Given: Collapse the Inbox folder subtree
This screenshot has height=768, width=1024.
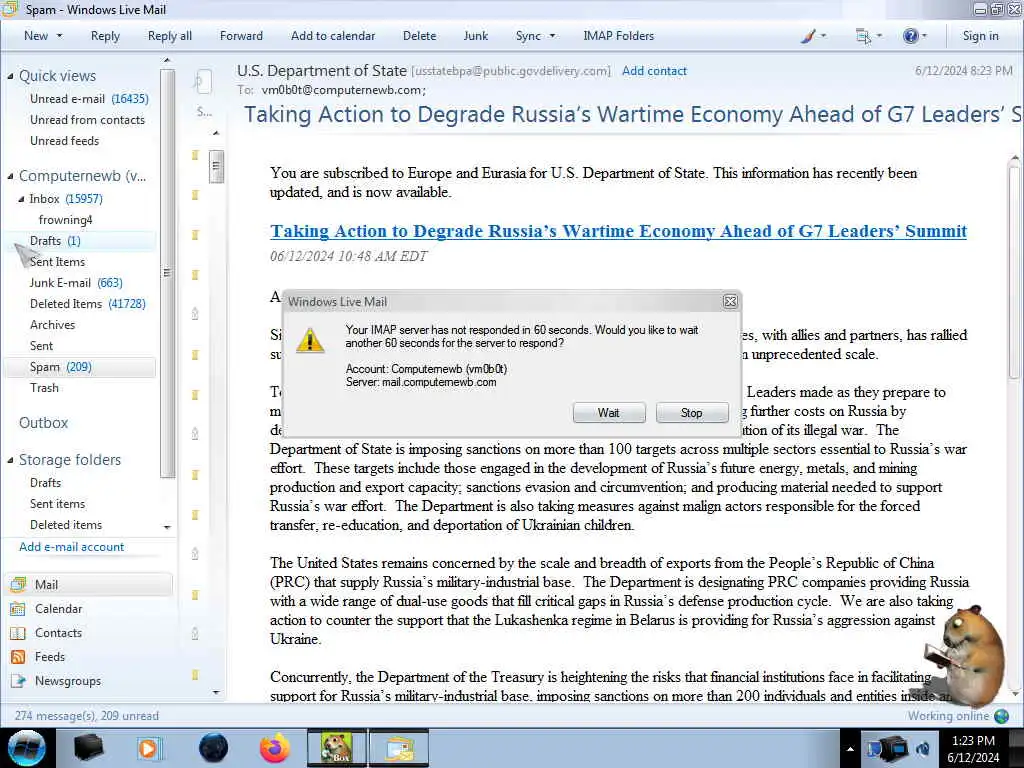Looking at the screenshot, I should [x=21, y=199].
